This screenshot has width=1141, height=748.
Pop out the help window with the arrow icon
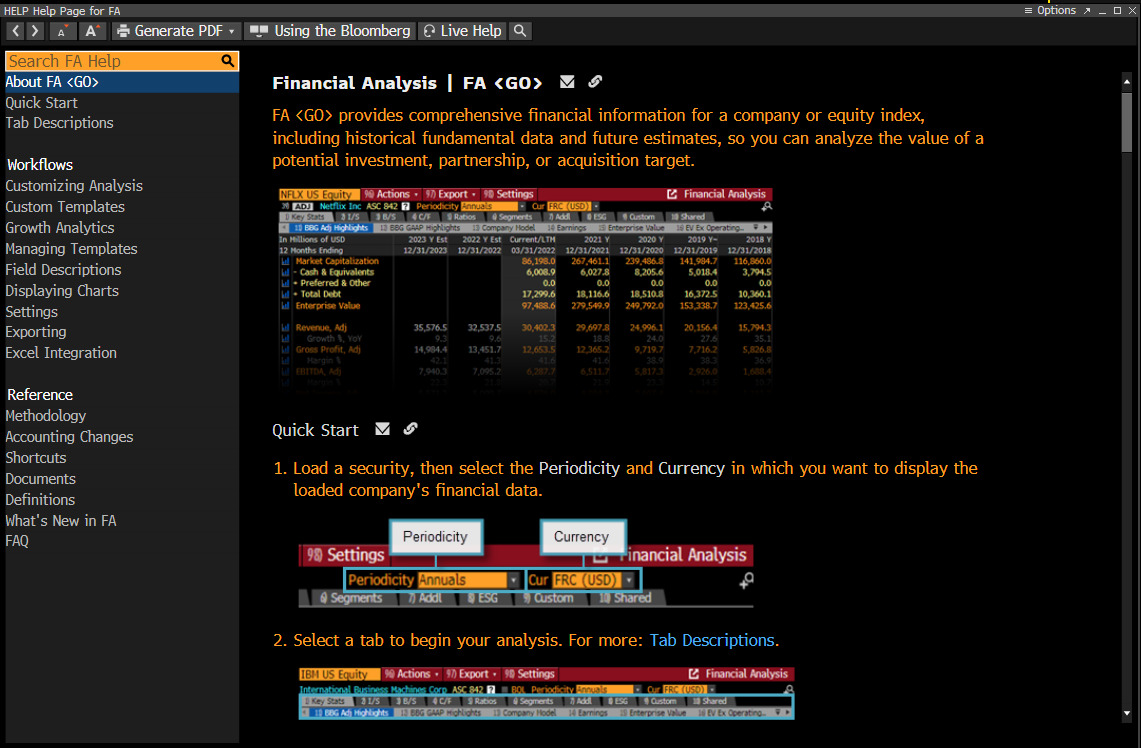point(1087,10)
